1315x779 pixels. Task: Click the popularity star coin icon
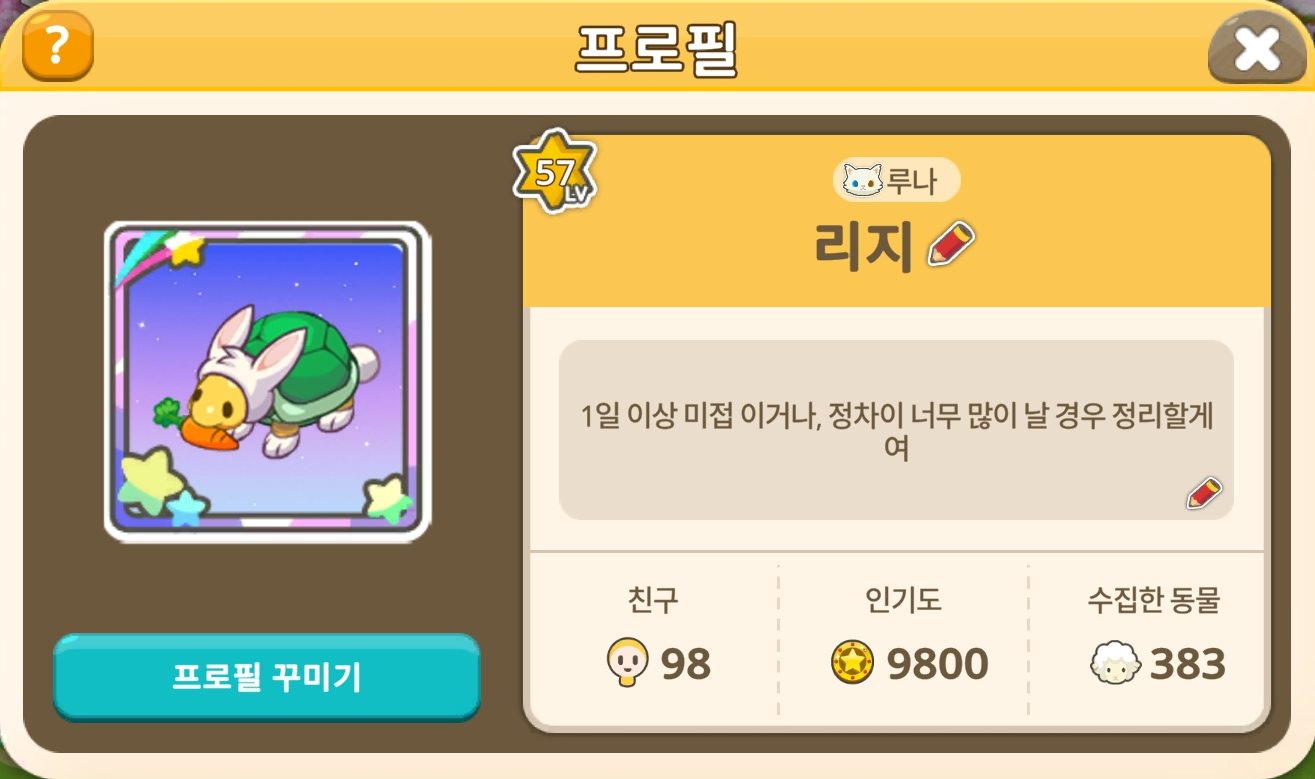pyautogui.click(x=853, y=663)
